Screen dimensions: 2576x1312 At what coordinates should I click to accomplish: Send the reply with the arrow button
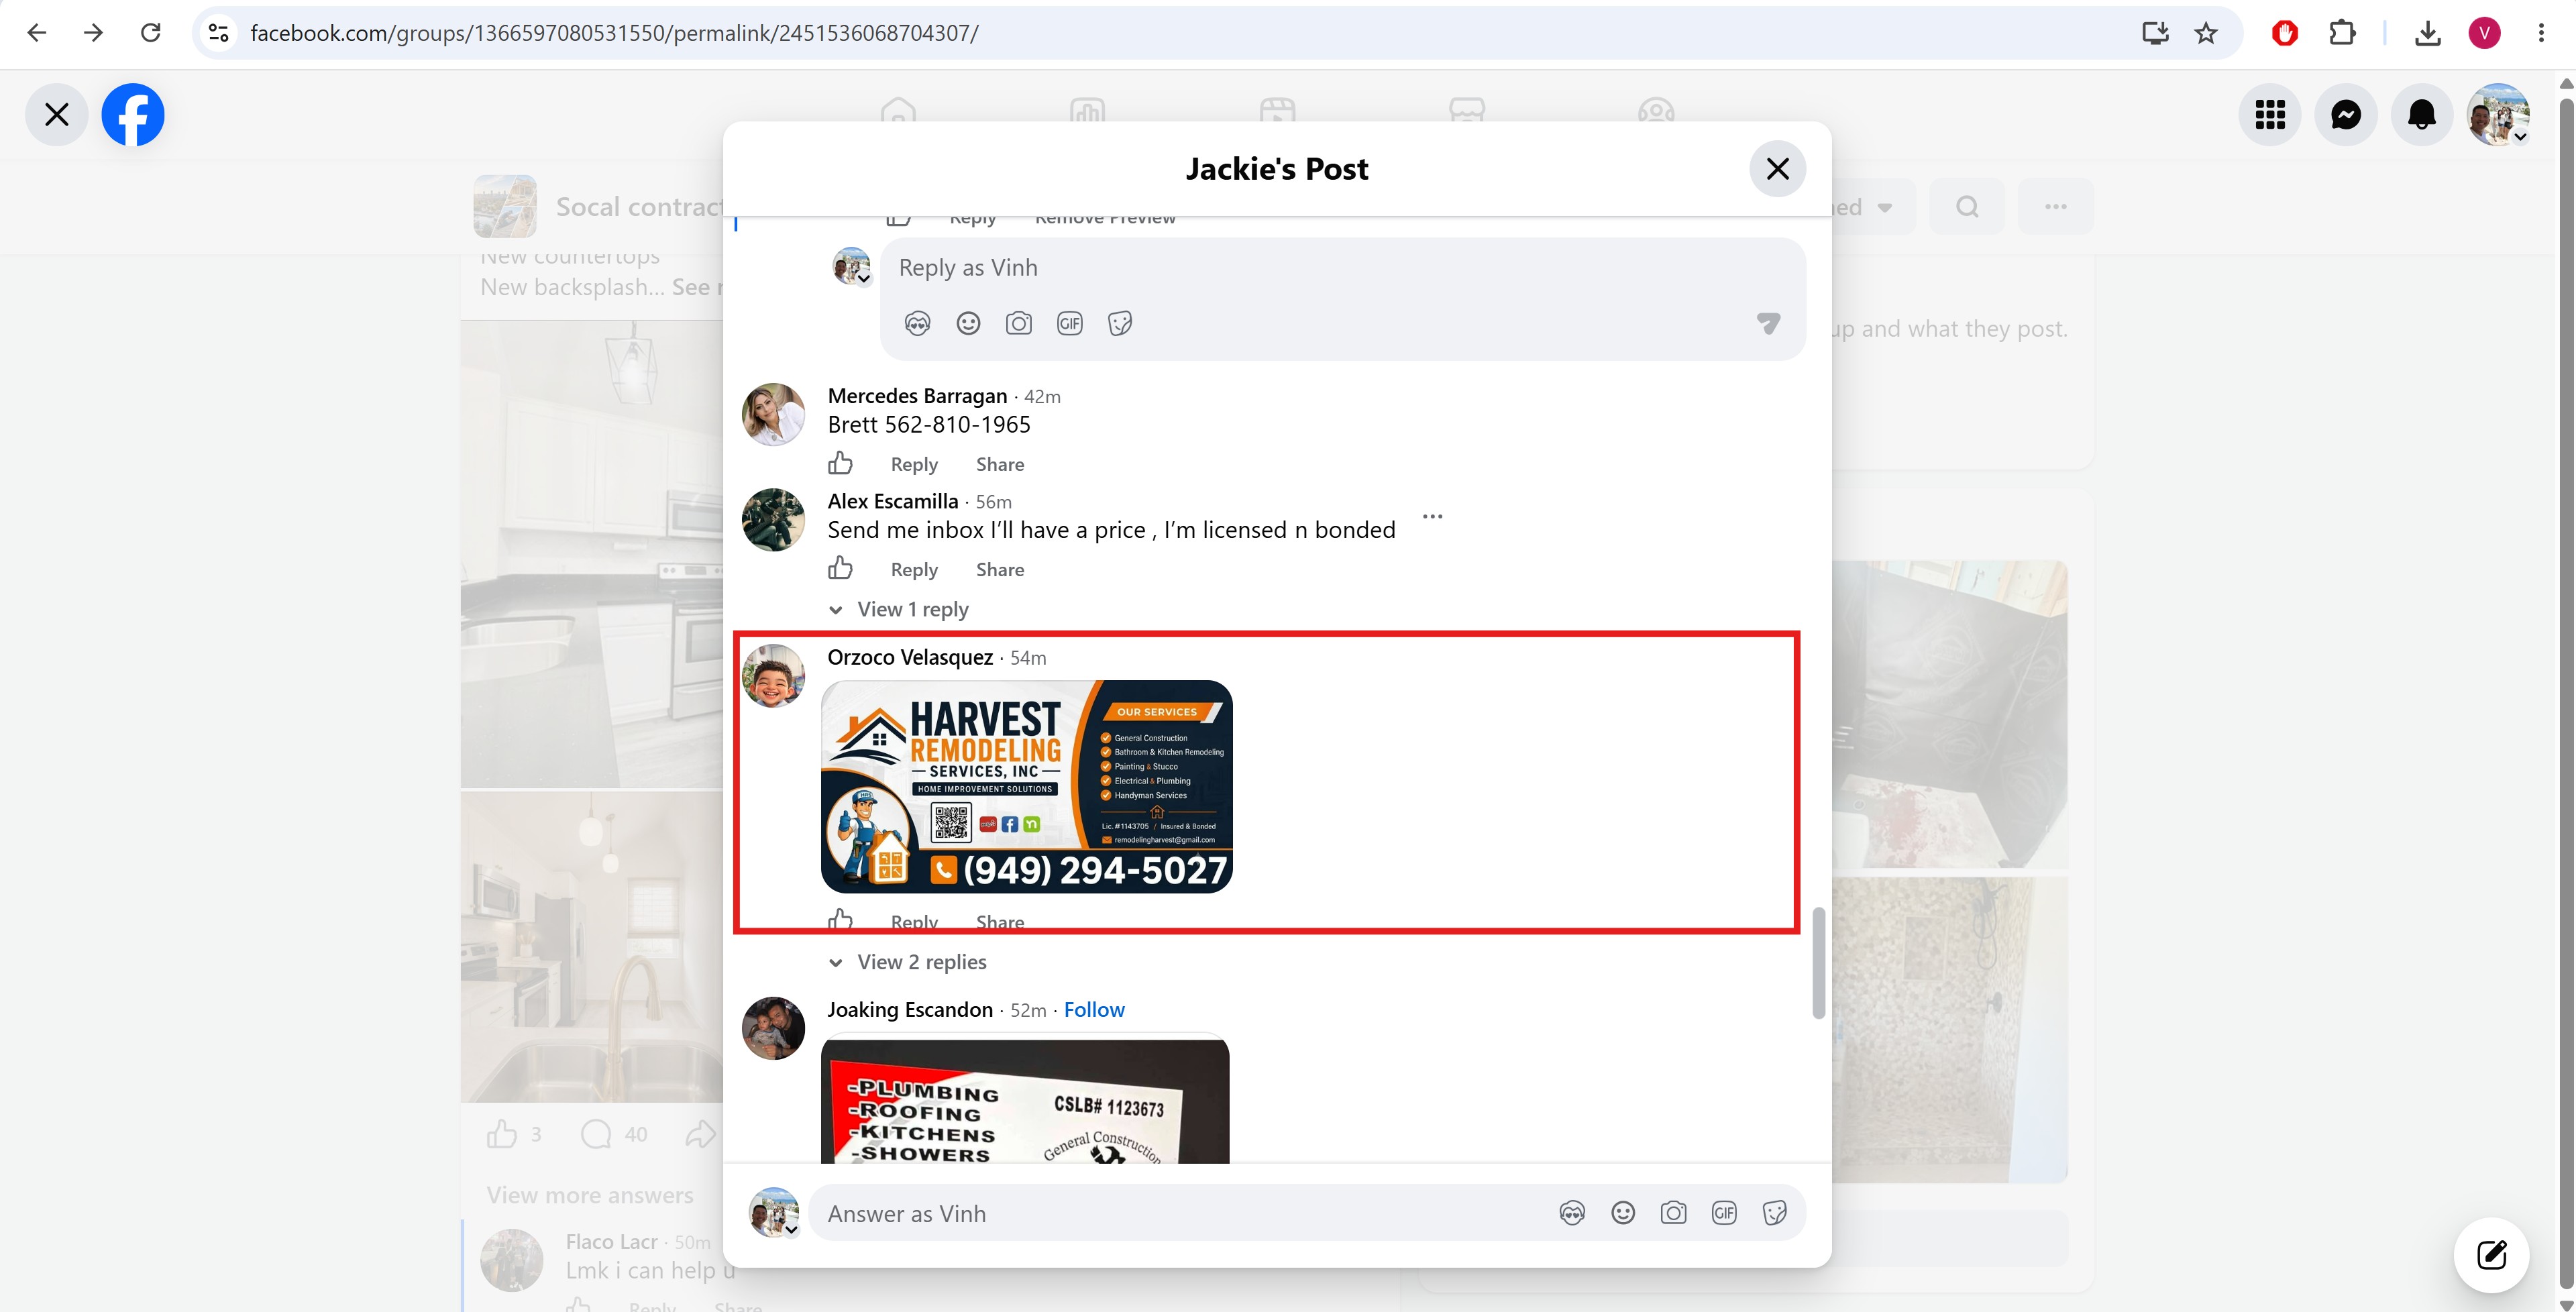(x=1768, y=323)
